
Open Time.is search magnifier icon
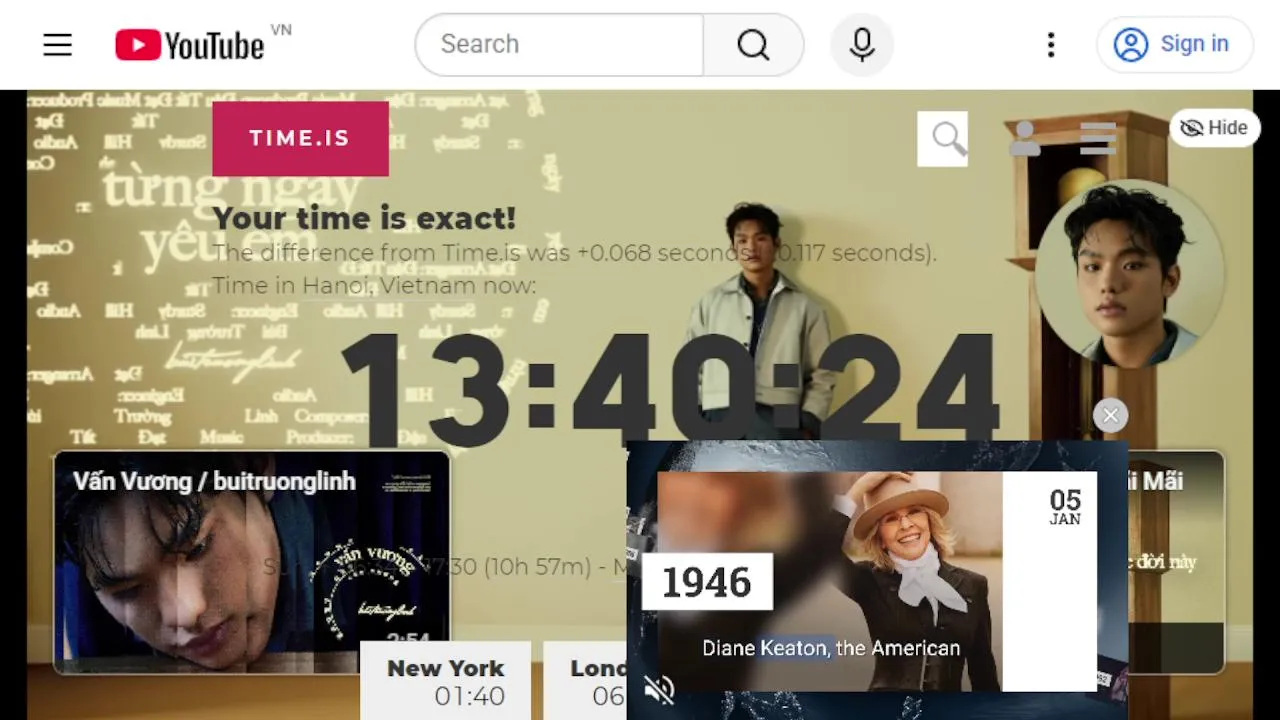coord(943,138)
